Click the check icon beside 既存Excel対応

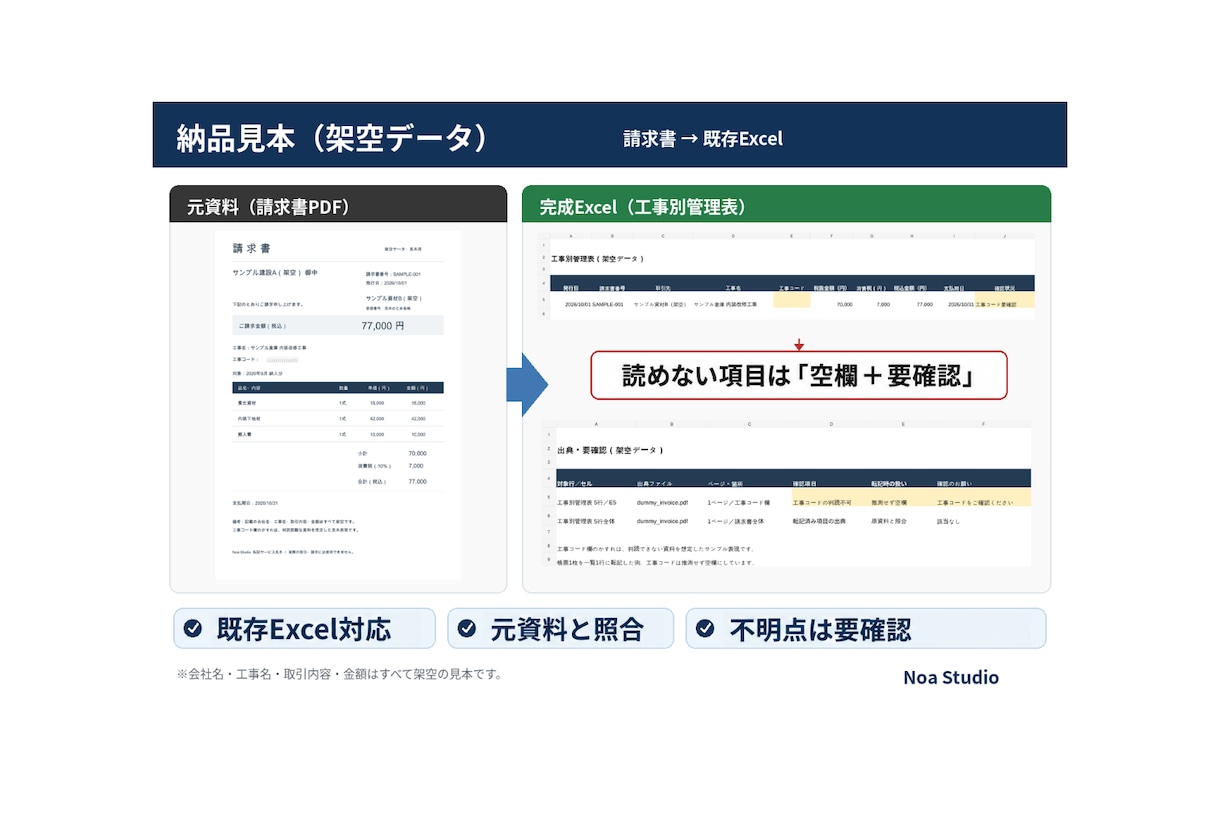coord(192,628)
